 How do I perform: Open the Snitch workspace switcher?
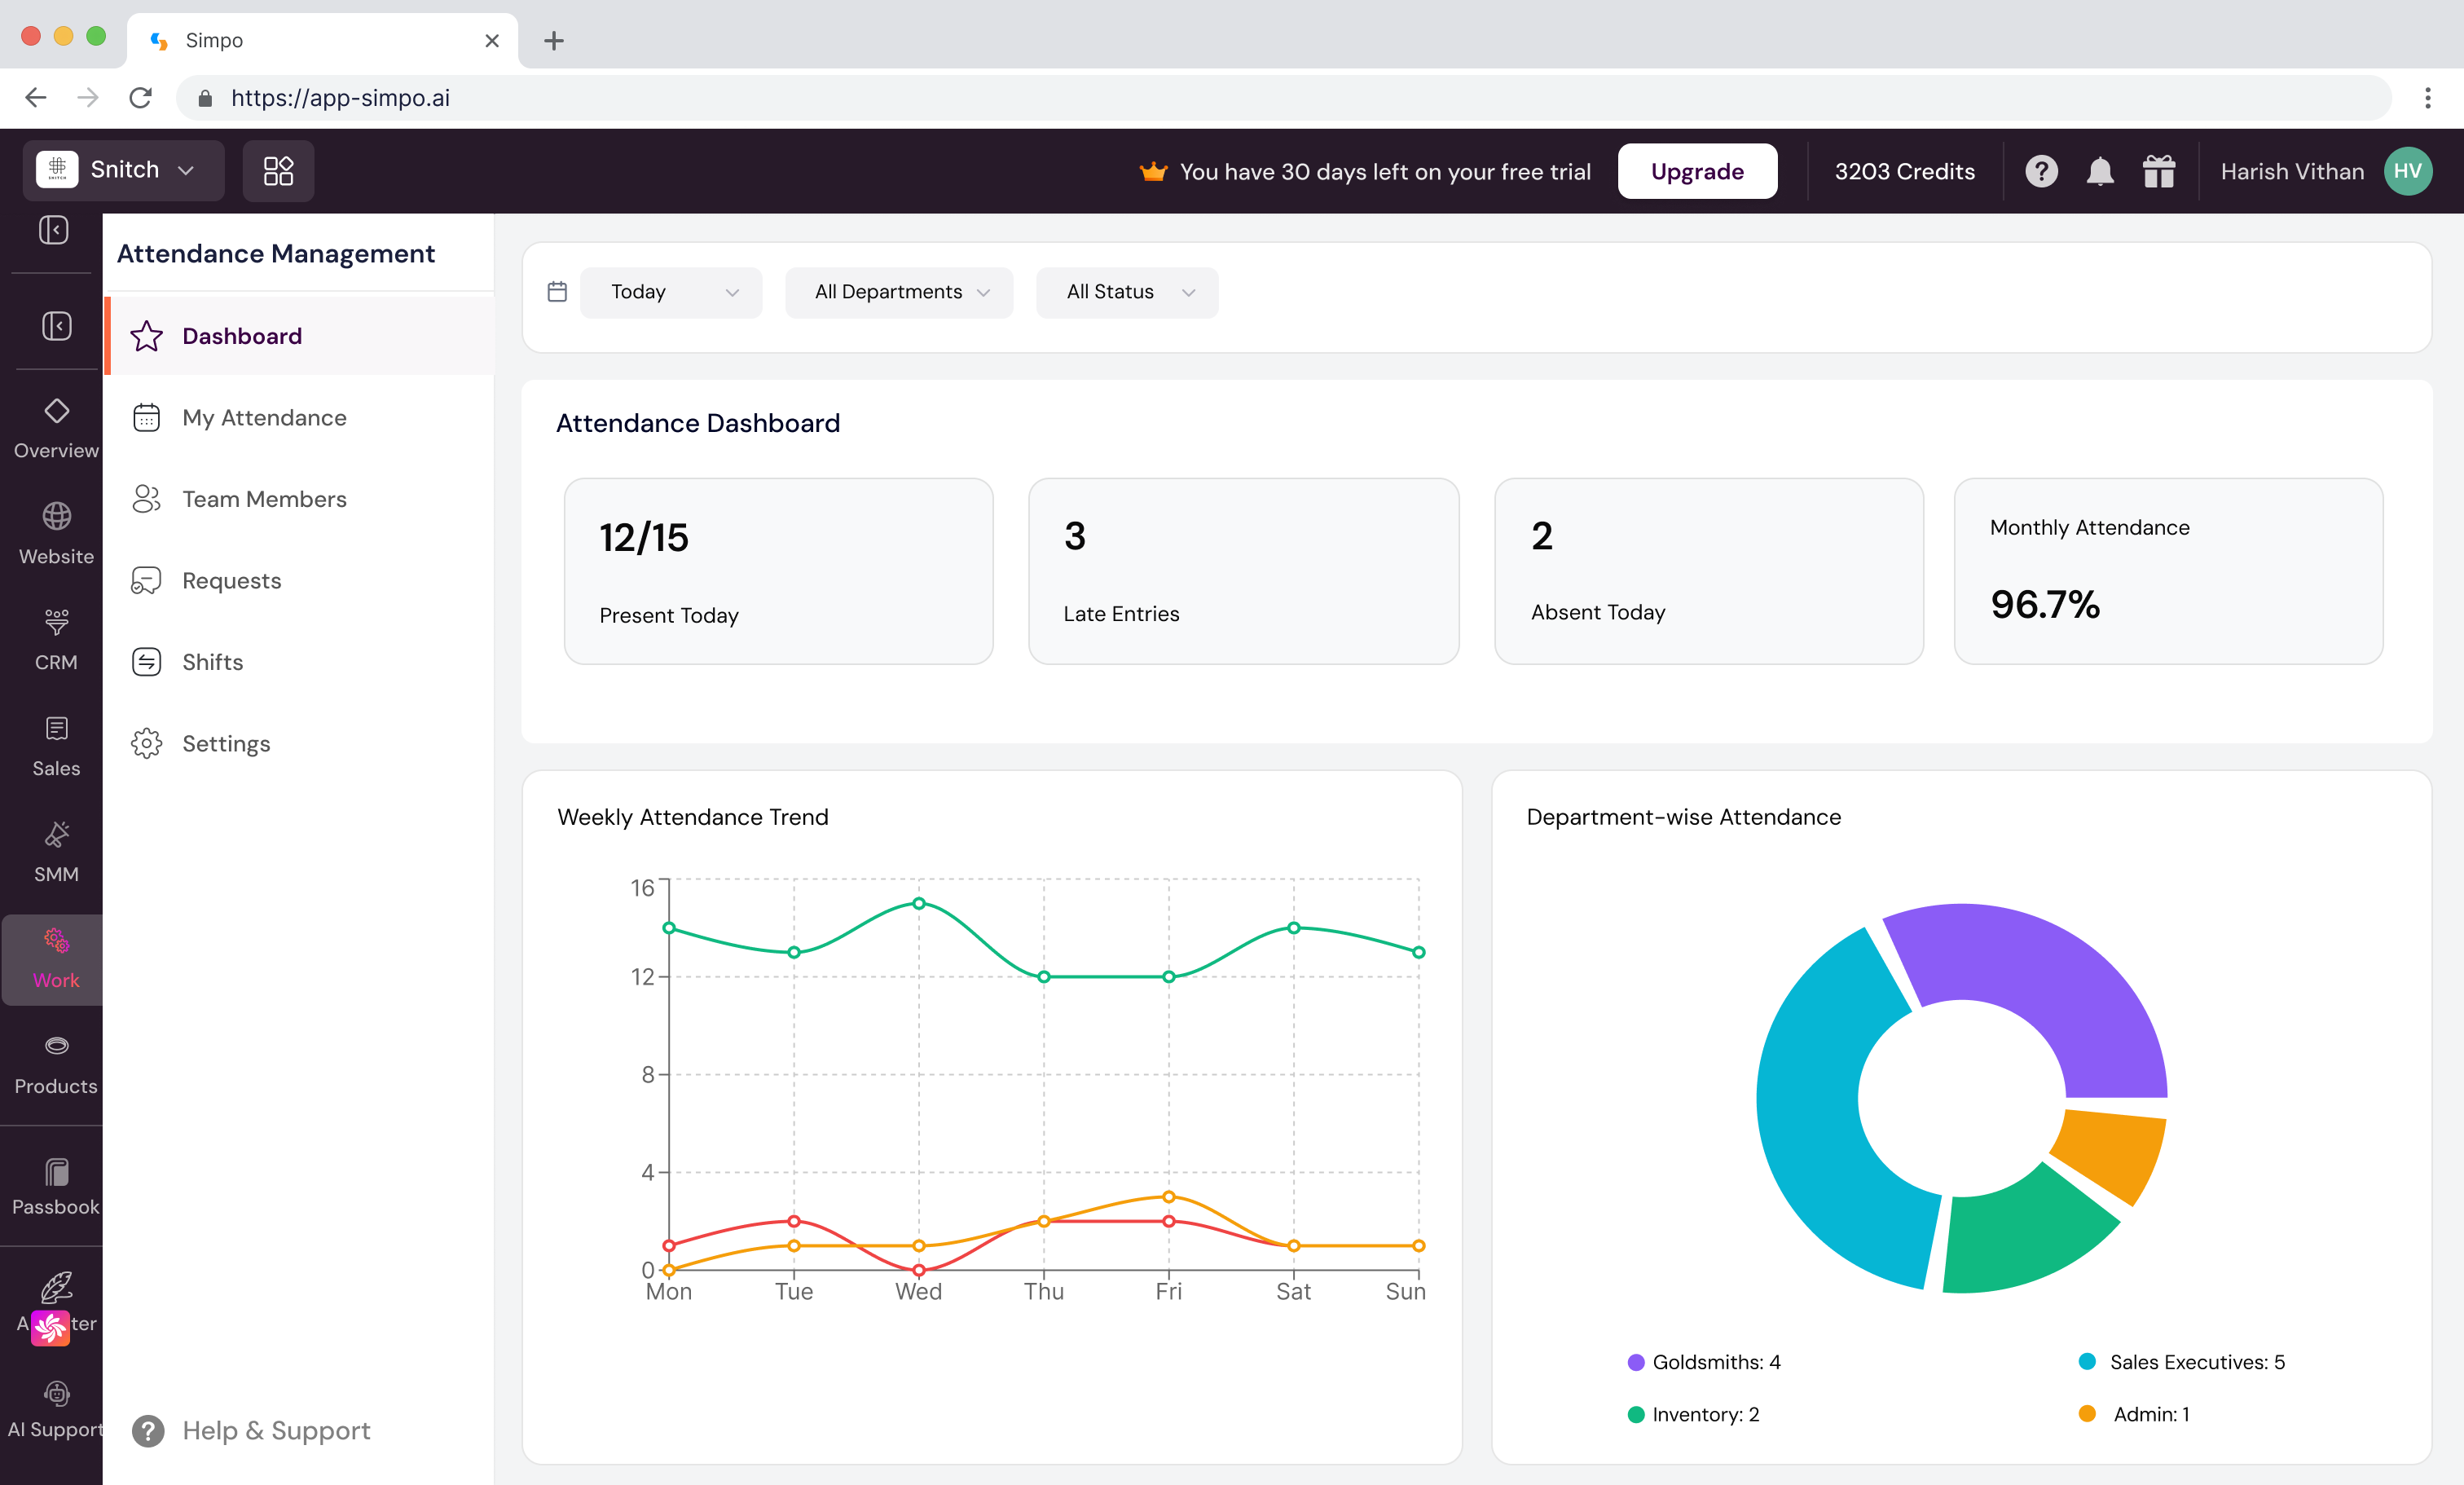point(124,170)
